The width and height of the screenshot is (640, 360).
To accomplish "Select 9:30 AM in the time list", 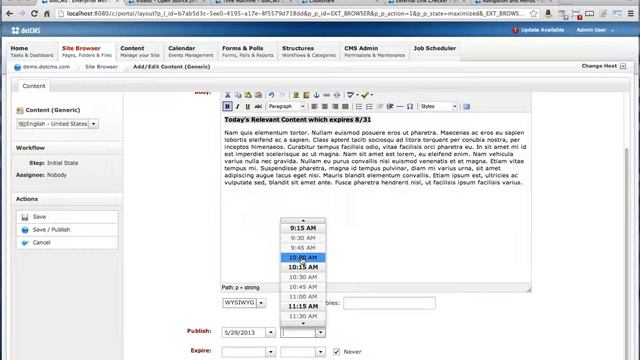I will point(303,238).
